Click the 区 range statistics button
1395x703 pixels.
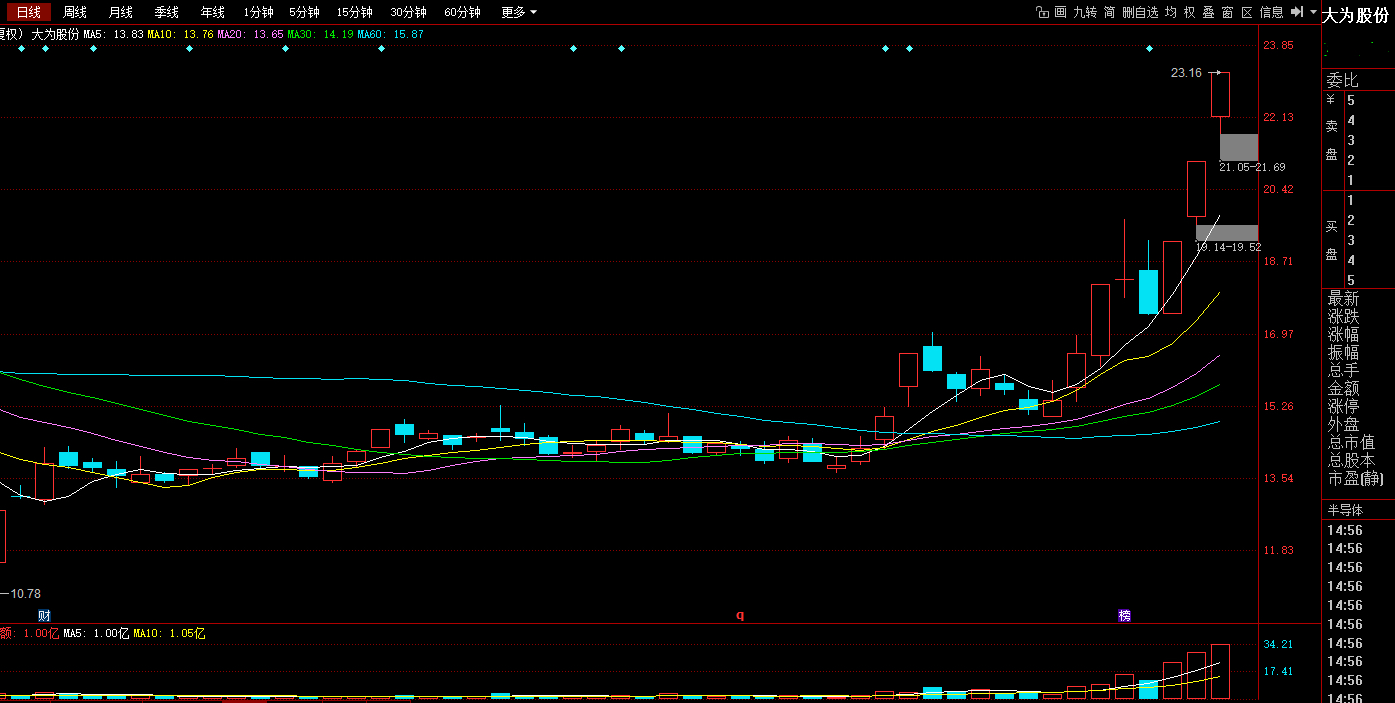click(1246, 12)
